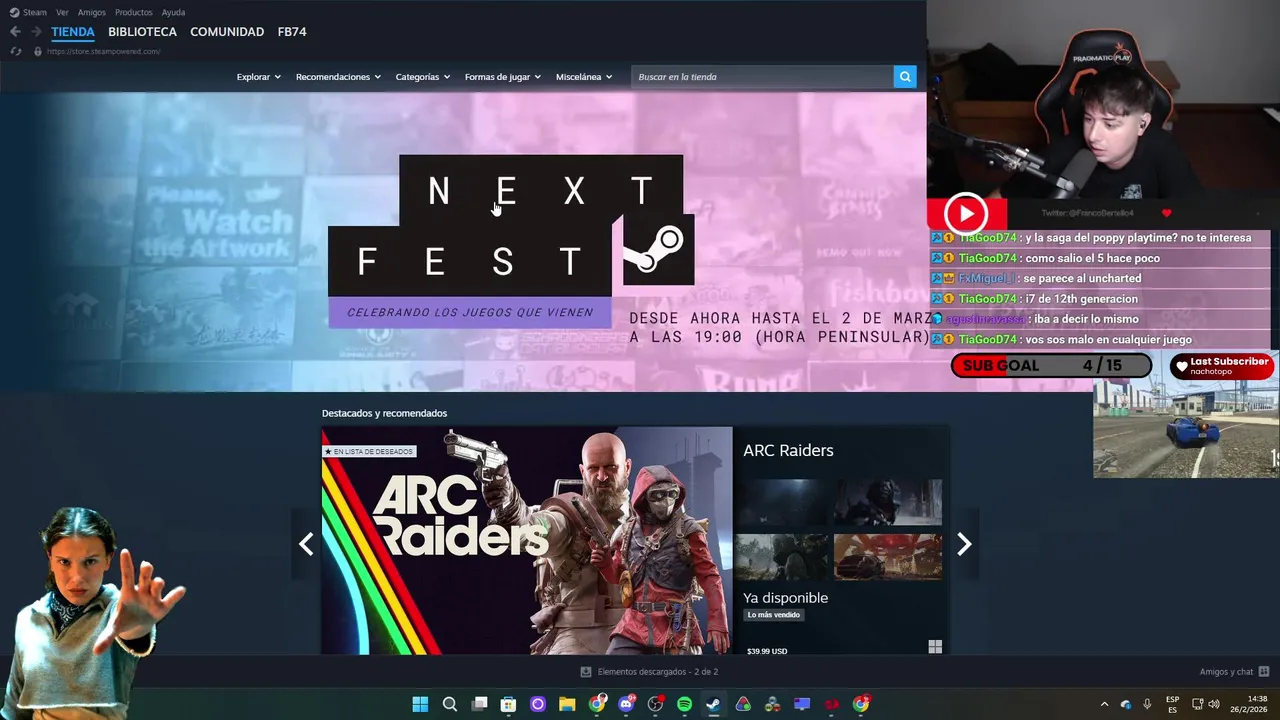Image resolution: width=1280 pixels, height=720 pixels.
Task: Open the ESP language indicator in taskbar
Action: (1172, 704)
